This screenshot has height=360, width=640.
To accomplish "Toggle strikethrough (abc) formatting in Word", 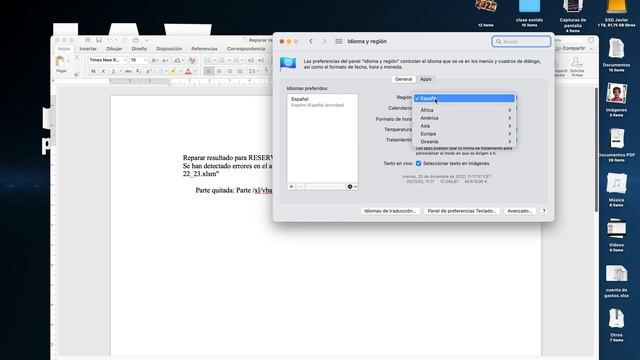I will pyautogui.click(x=128, y=71).
